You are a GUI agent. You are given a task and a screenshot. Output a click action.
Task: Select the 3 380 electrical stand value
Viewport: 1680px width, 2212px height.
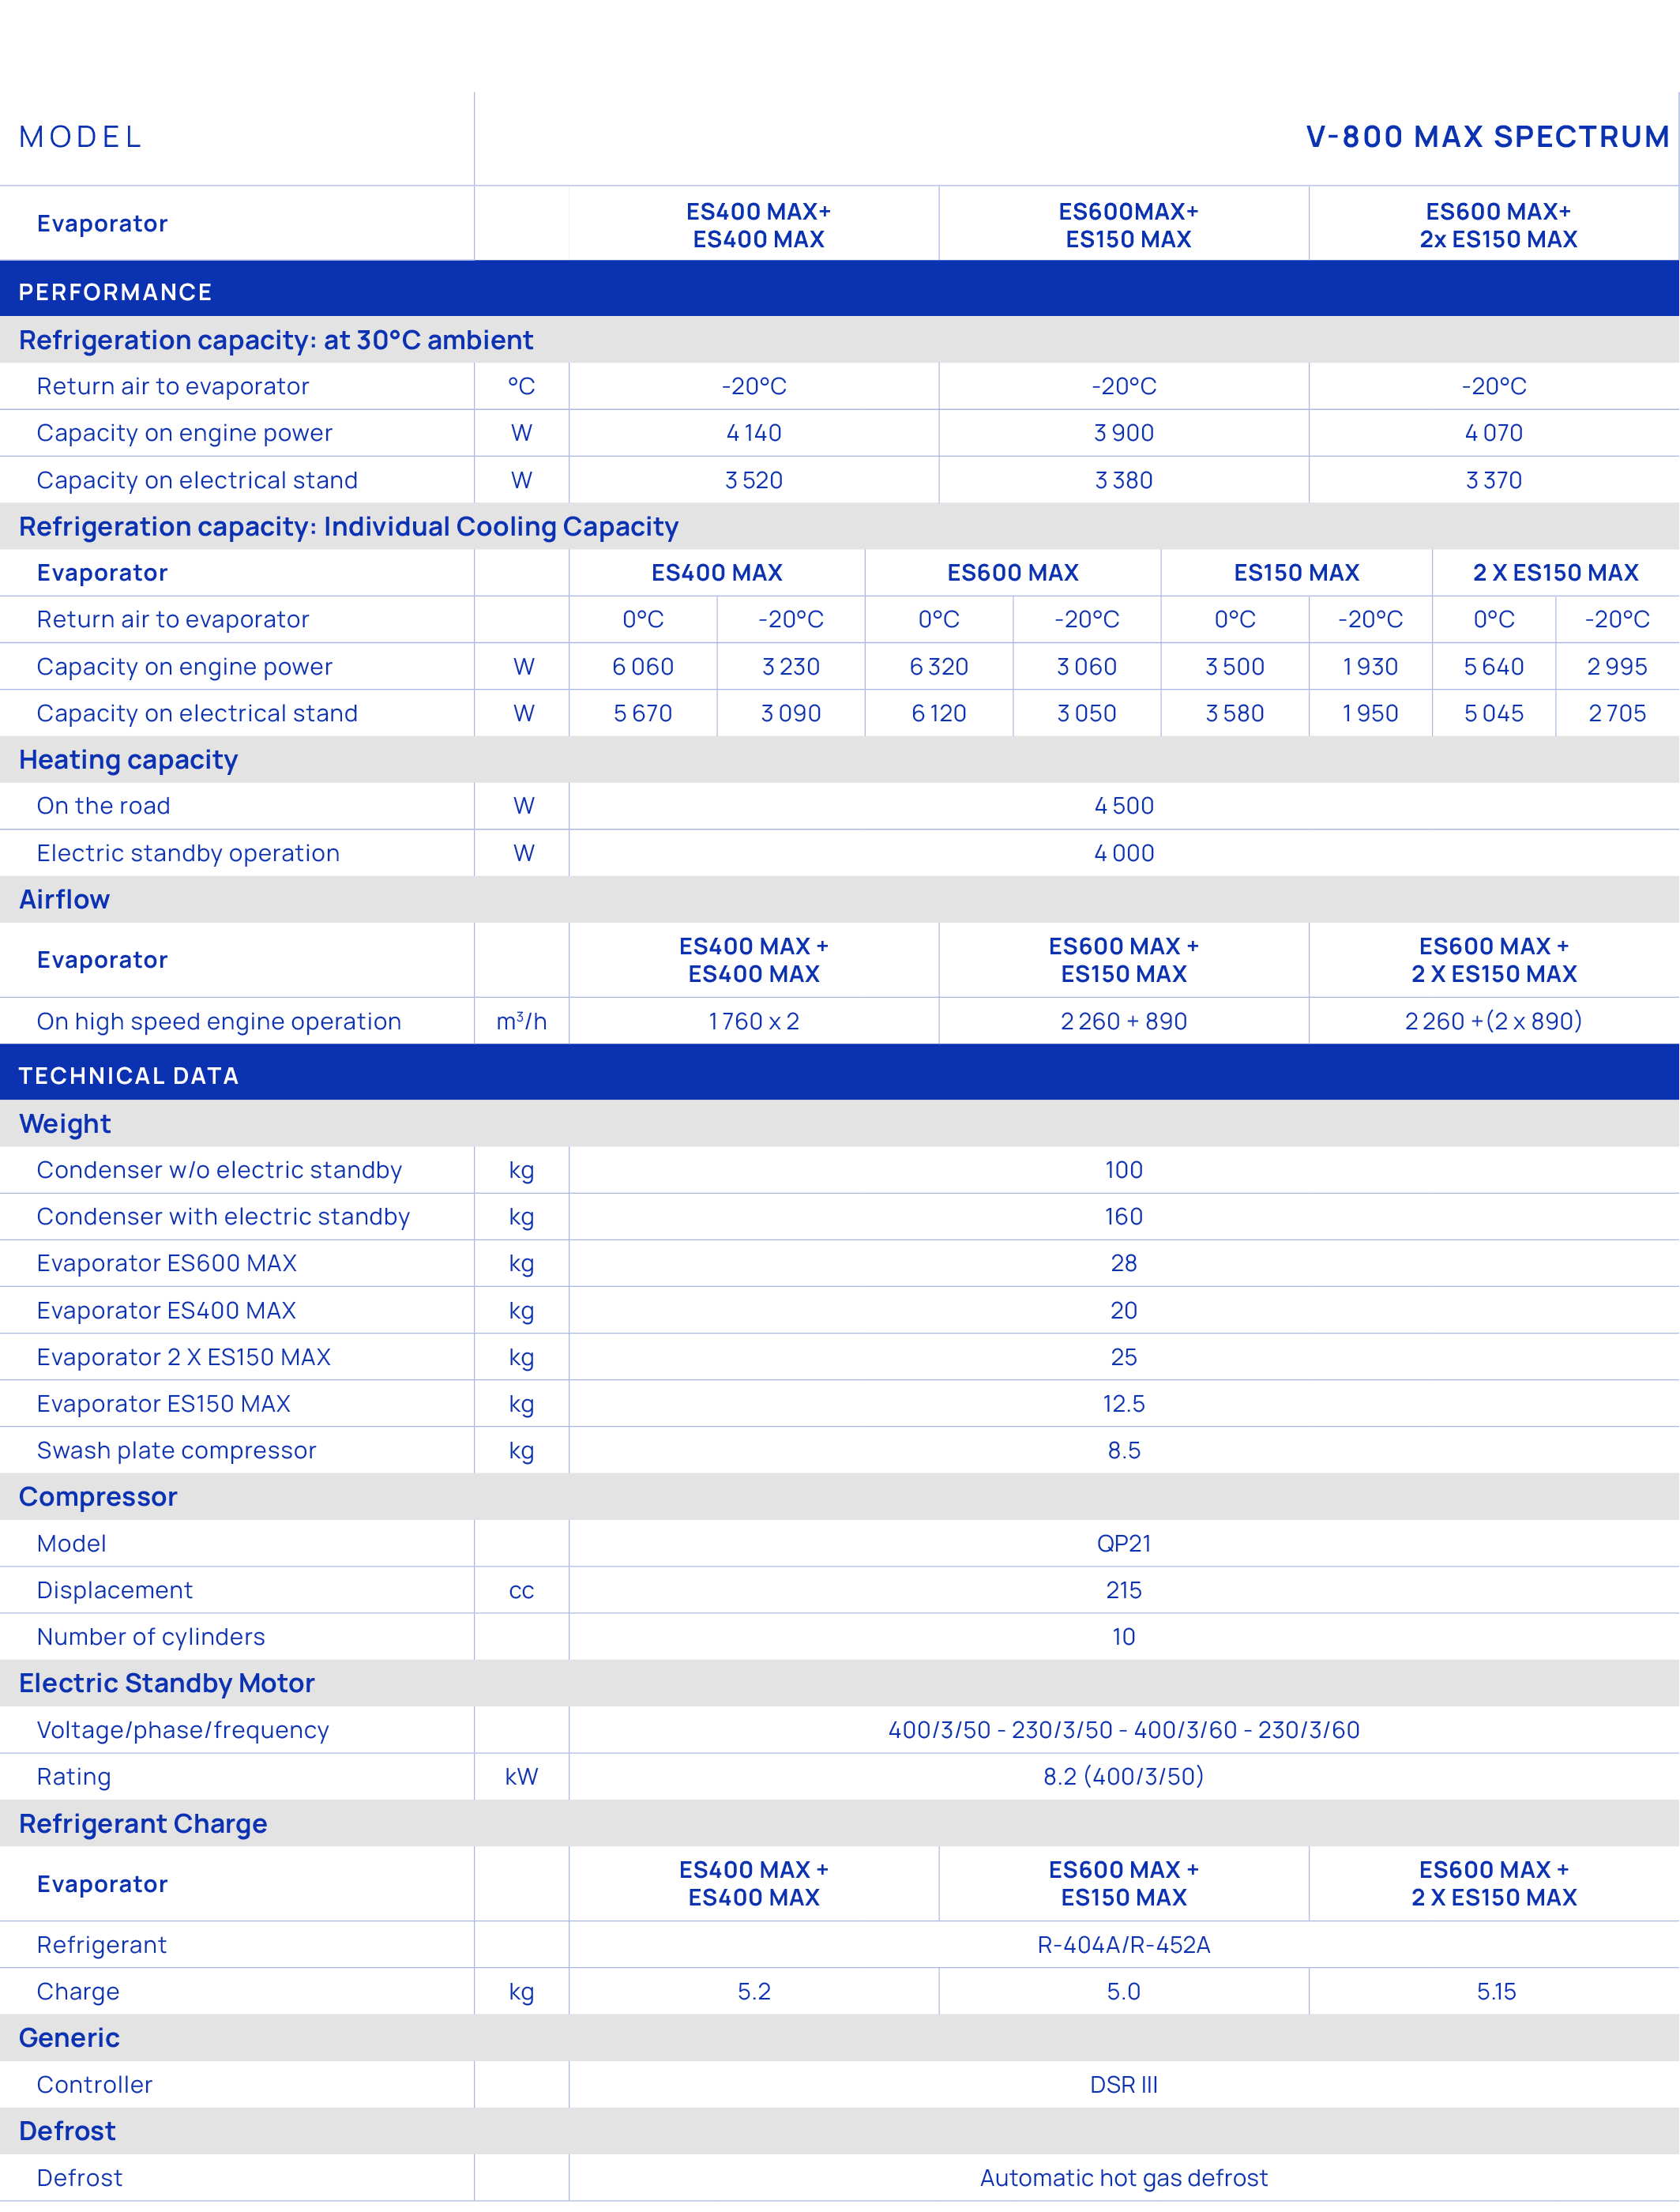click(1124, 480)
